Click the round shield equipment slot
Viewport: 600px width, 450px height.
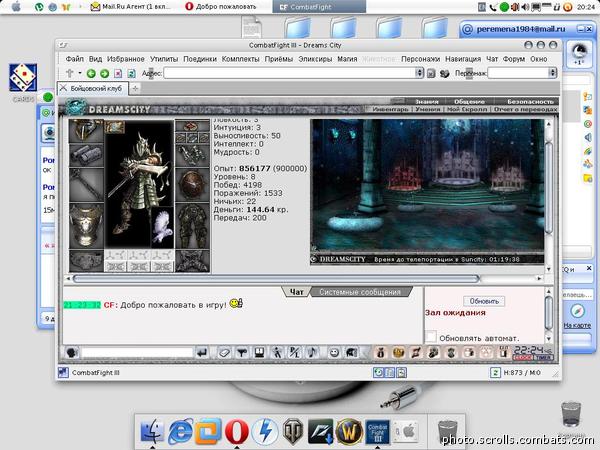[x=192, y=185]
